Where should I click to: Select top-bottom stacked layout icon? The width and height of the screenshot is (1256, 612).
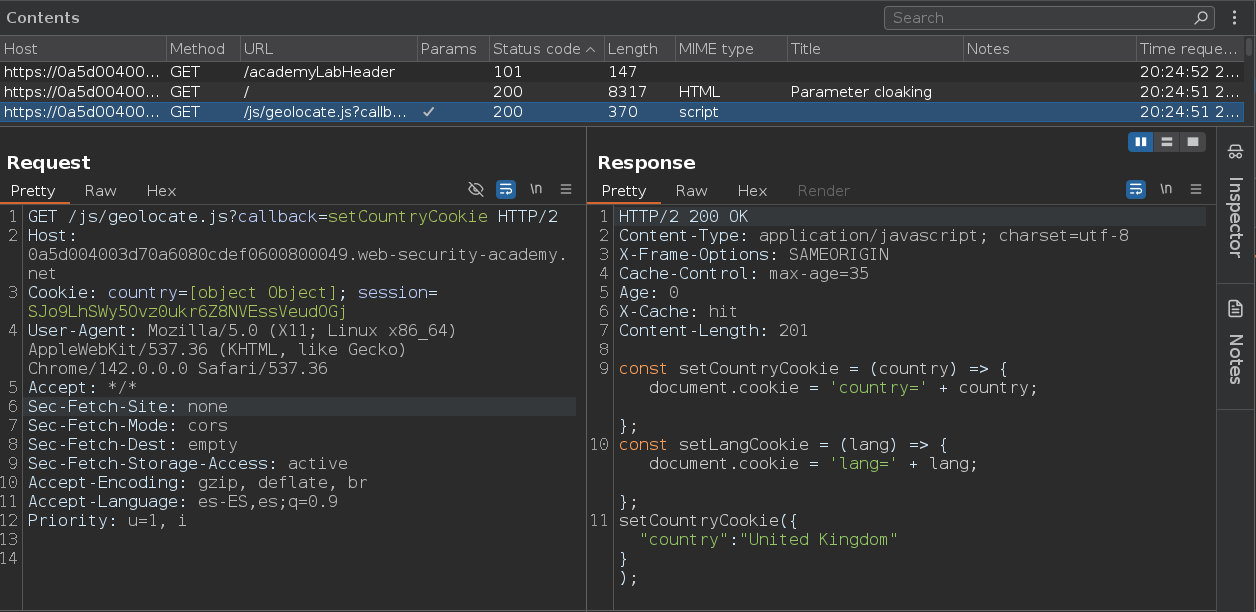(1166, 142)
